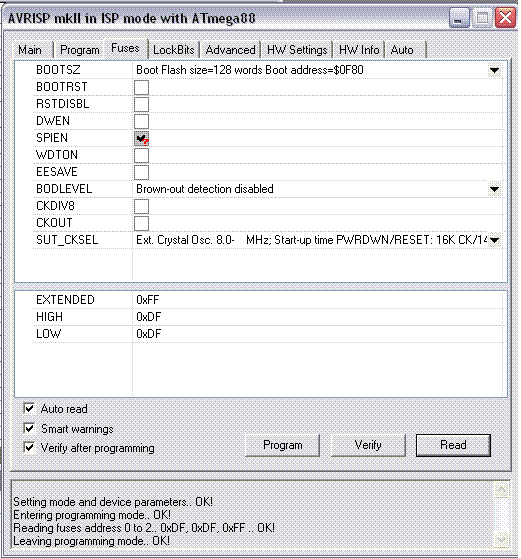Click the Verify button
521x558 pixels.
click(368, 445)
